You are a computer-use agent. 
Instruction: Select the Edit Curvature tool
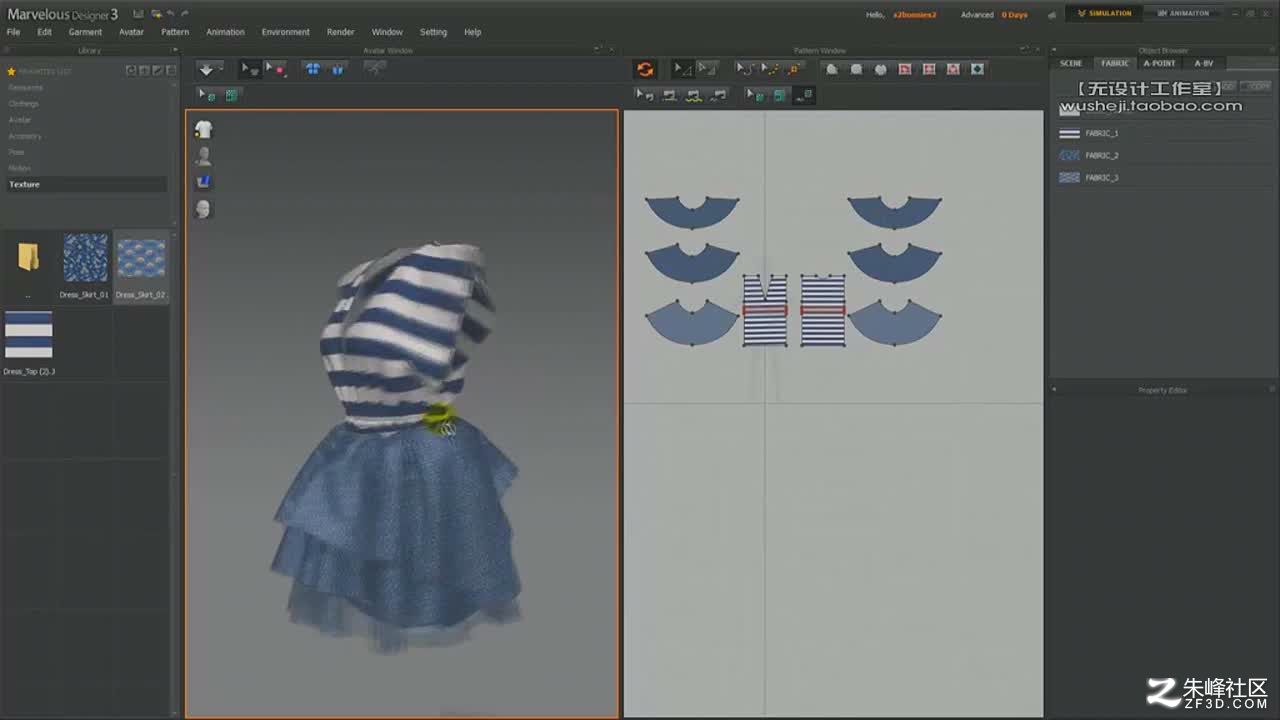[745, 69]
